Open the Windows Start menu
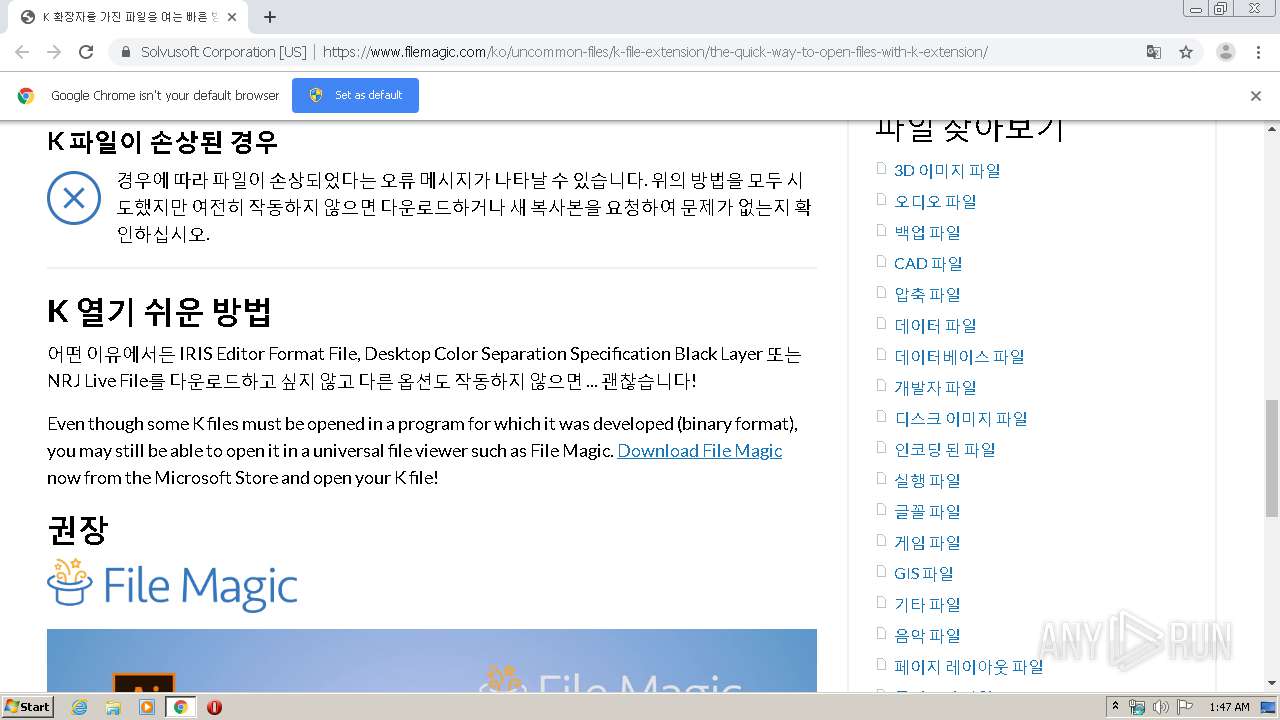Viewport: 1280px width, 720px height. pyautogui.click(x=27, y=706)
